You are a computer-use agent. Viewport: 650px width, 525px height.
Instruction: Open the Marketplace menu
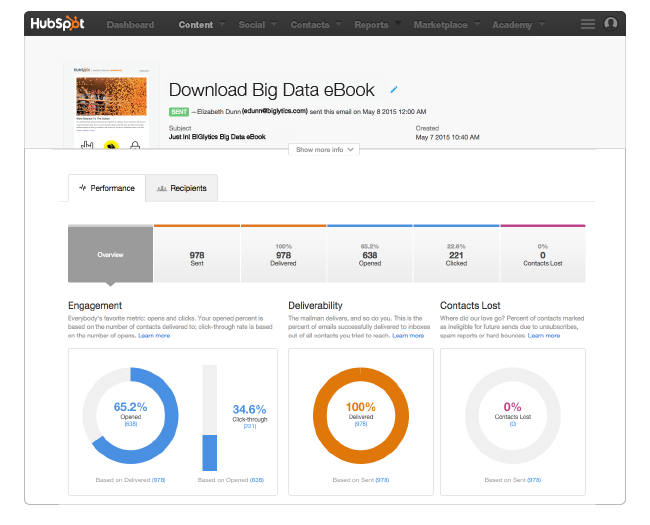point(445,25)
